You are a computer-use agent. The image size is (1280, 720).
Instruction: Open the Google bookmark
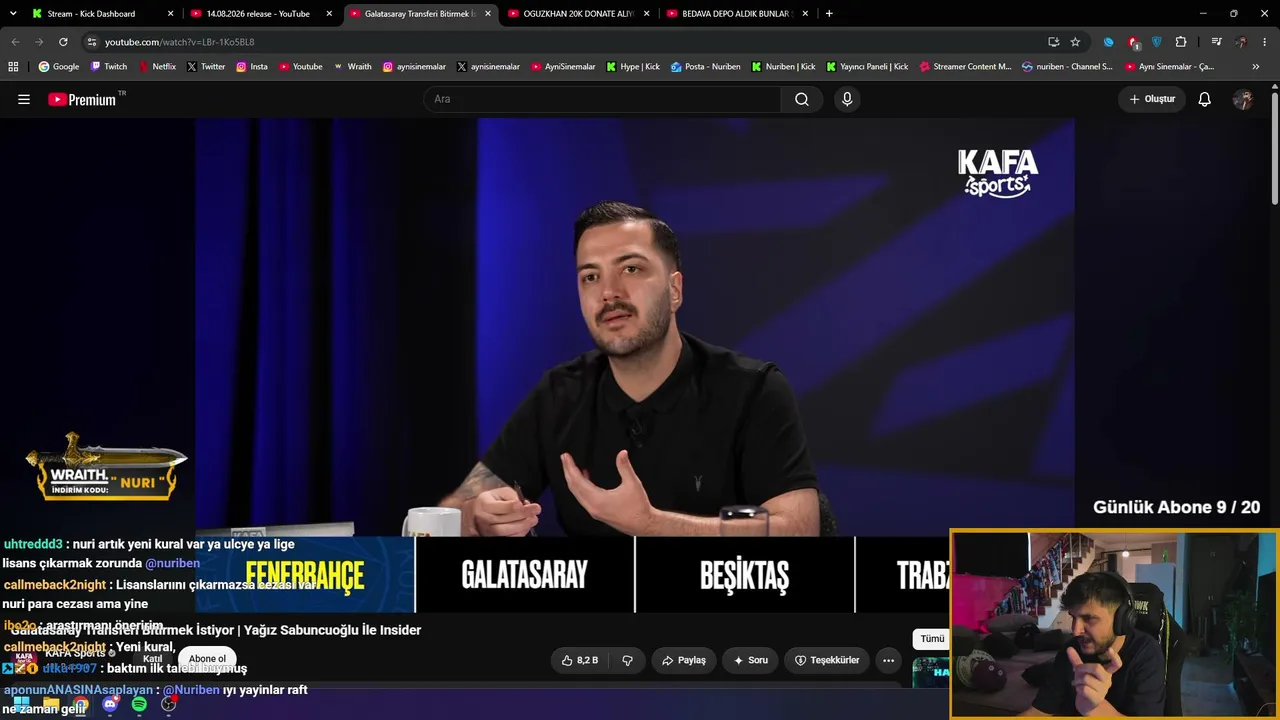click(x=59, y=67)
